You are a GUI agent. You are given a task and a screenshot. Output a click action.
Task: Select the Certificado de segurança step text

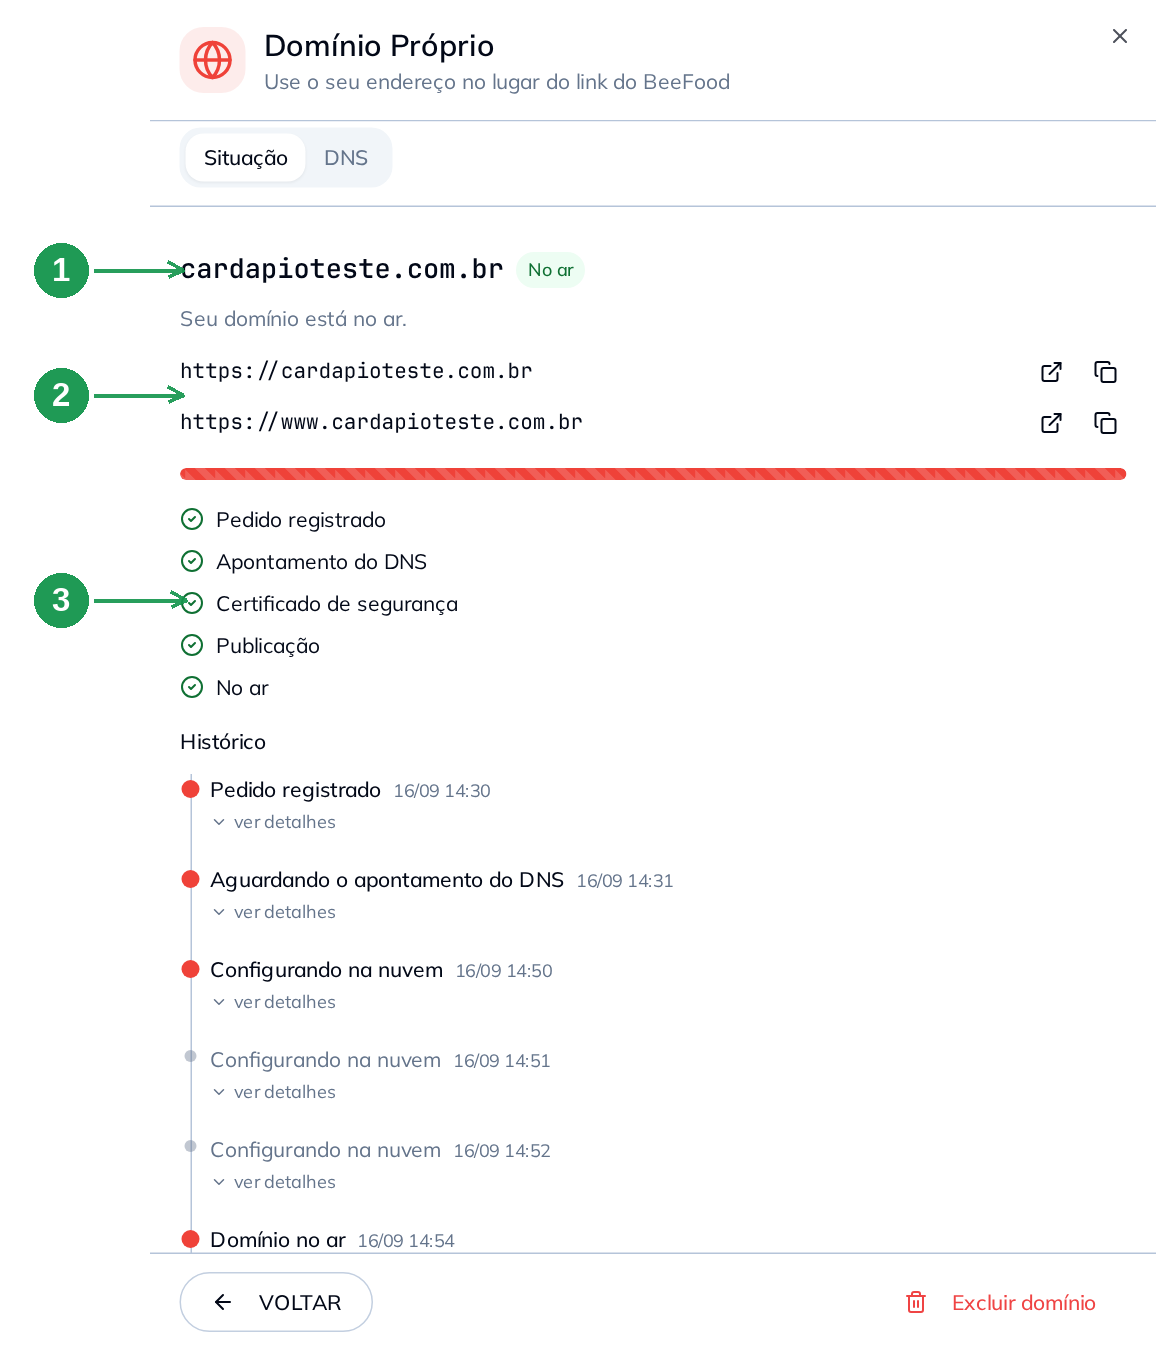coord(337,604)
